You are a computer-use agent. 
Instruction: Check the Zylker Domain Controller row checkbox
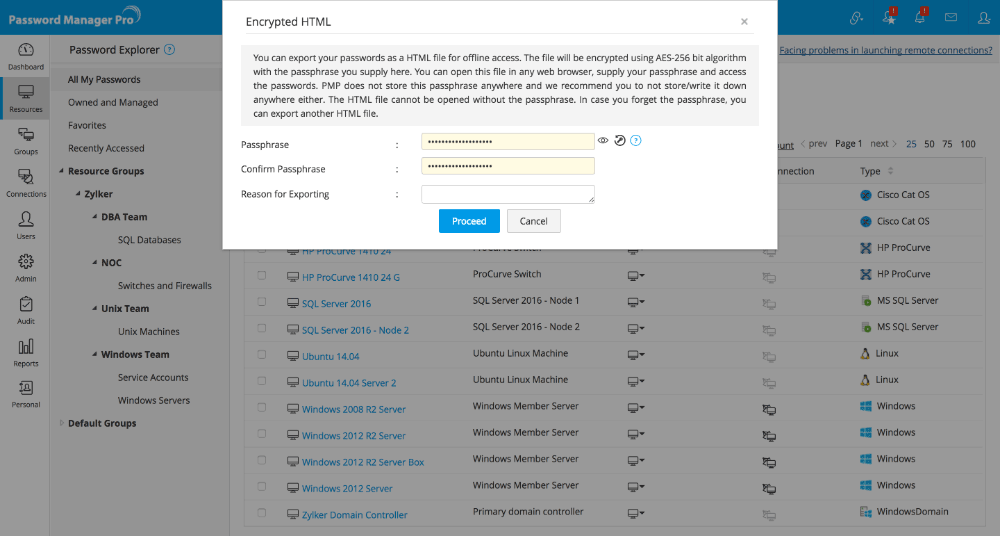tap(262, 514)
